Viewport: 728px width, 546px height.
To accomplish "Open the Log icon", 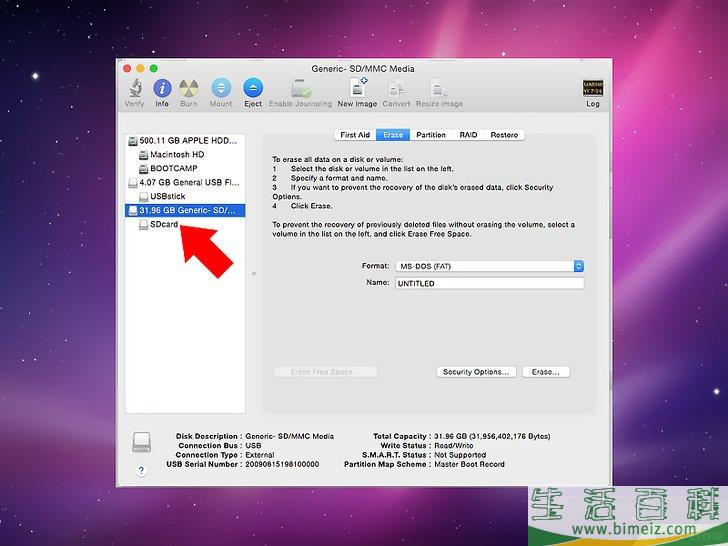I will (x=593, y=88).
